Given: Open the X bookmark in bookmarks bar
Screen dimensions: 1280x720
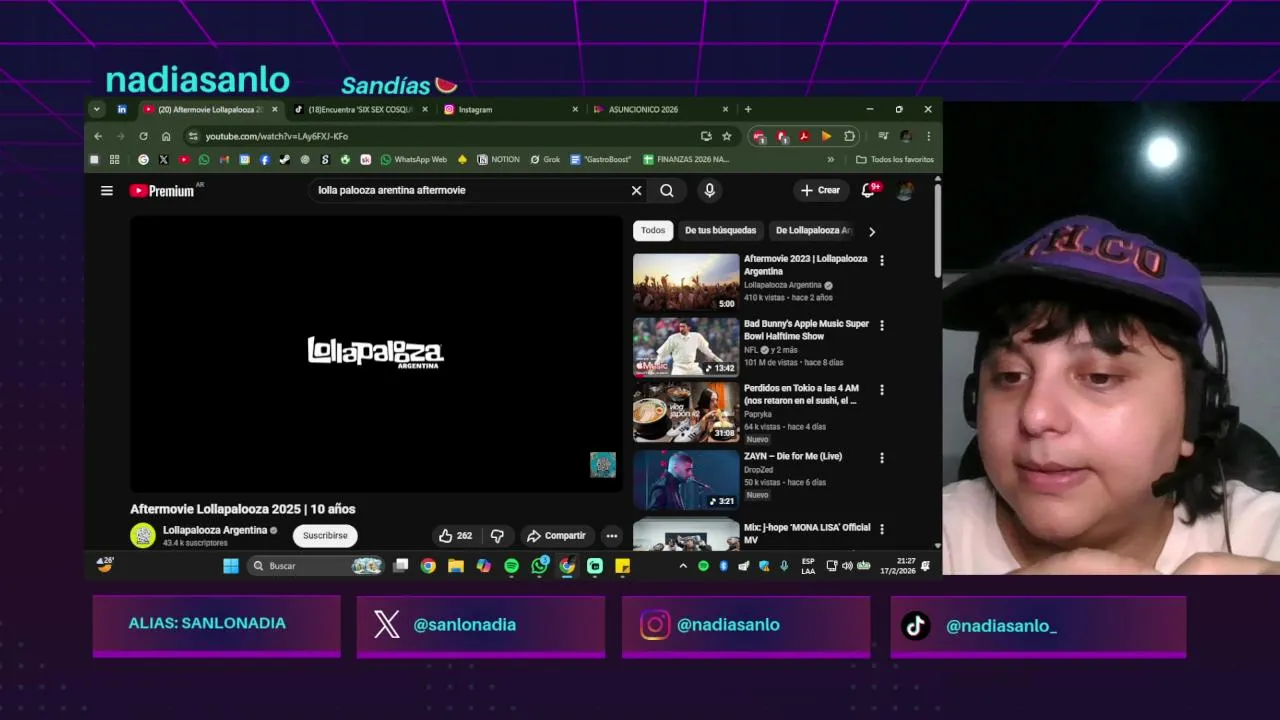Looking at the screenshot, I should tap(163, 159).
